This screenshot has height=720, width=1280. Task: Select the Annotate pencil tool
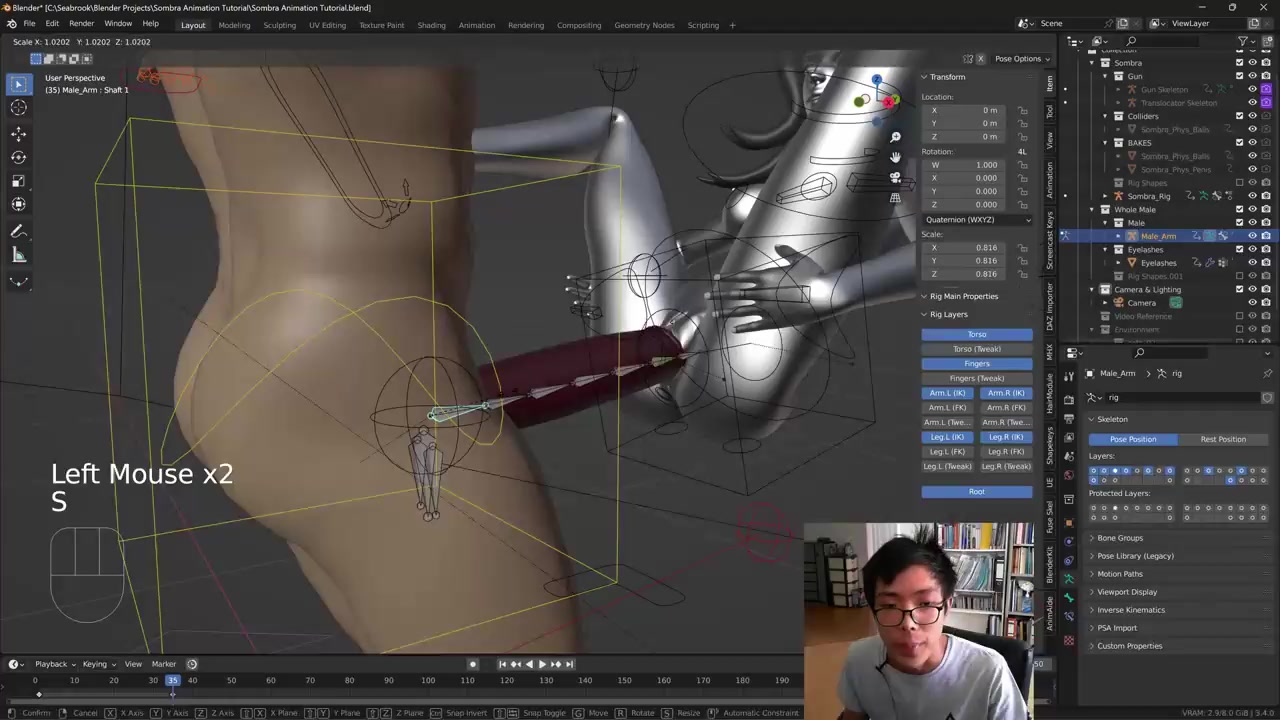click(x=18, y=231)
